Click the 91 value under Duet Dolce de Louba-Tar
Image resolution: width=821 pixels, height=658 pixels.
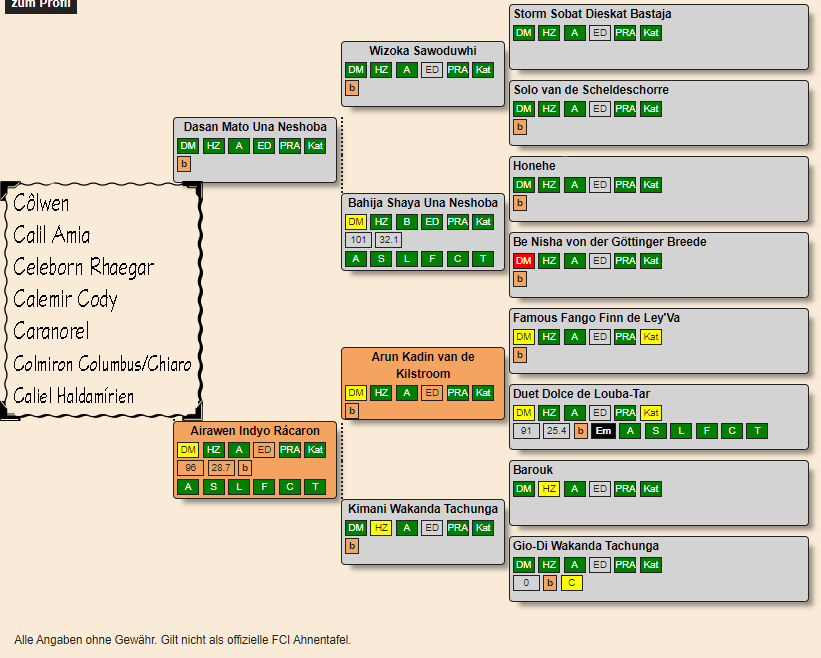click(x=526, y=431)
